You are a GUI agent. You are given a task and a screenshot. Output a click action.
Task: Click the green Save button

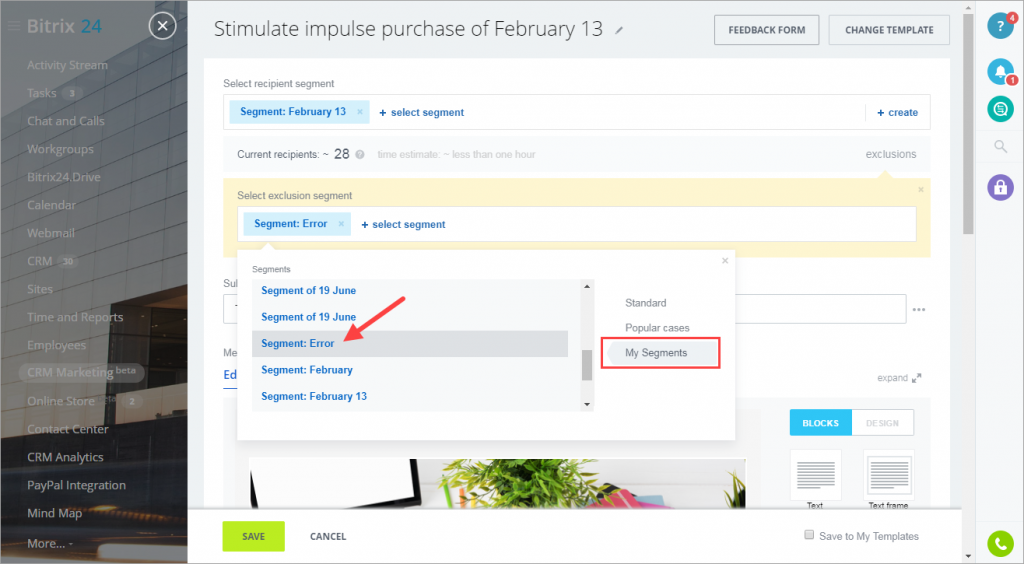253,536
